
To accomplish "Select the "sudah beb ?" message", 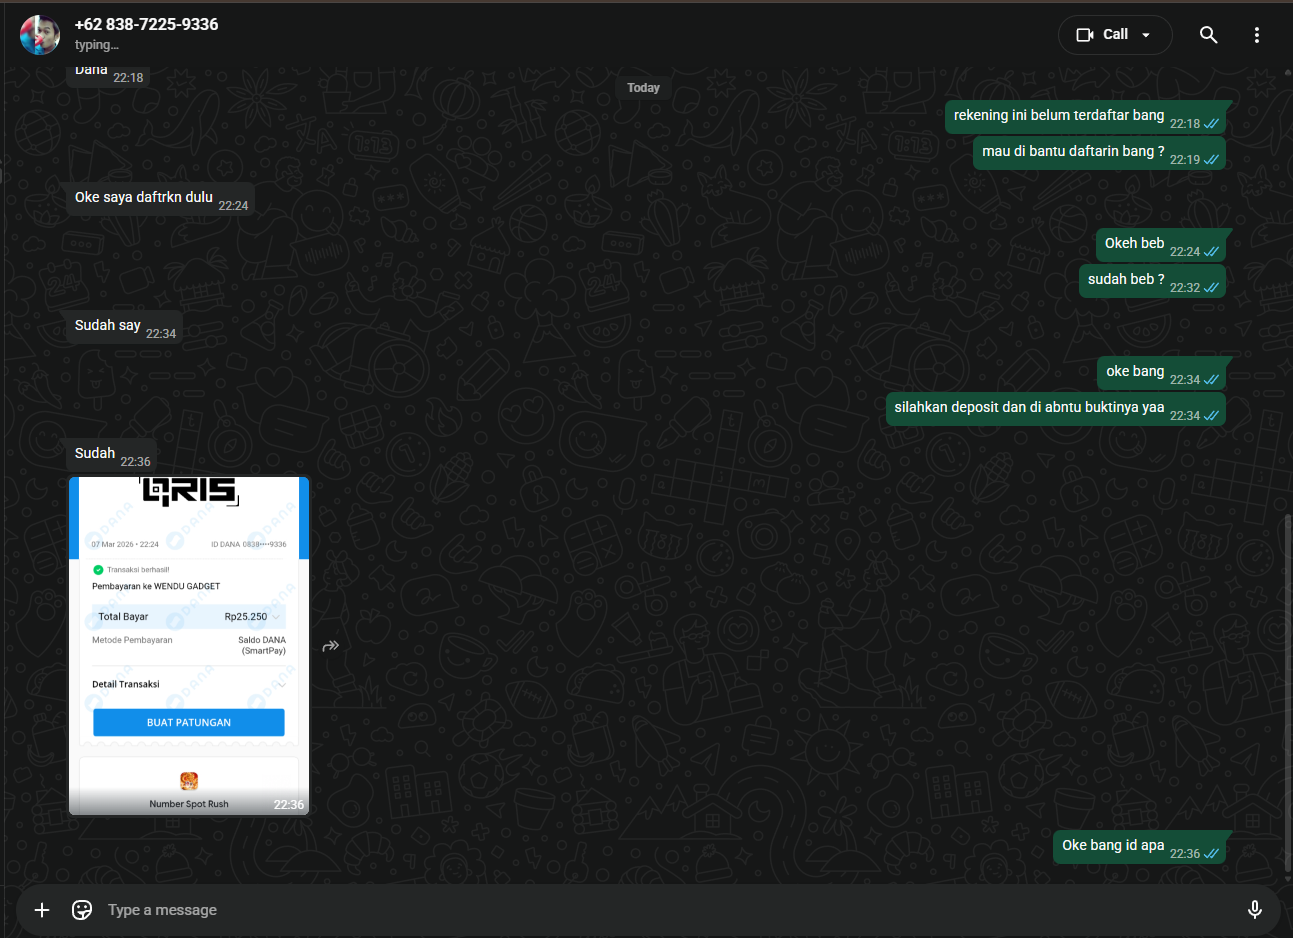I will click(x=1152, y=281).
